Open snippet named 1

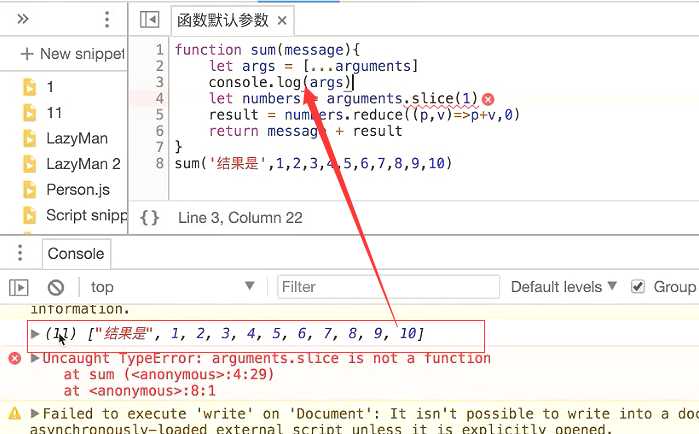pyautogui.click(x=50, y=87)
